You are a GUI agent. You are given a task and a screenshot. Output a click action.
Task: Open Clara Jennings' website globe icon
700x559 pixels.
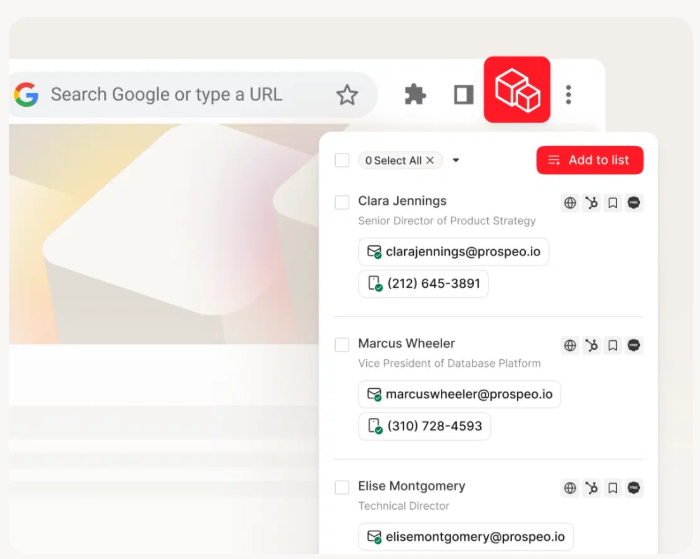[570, 203]
